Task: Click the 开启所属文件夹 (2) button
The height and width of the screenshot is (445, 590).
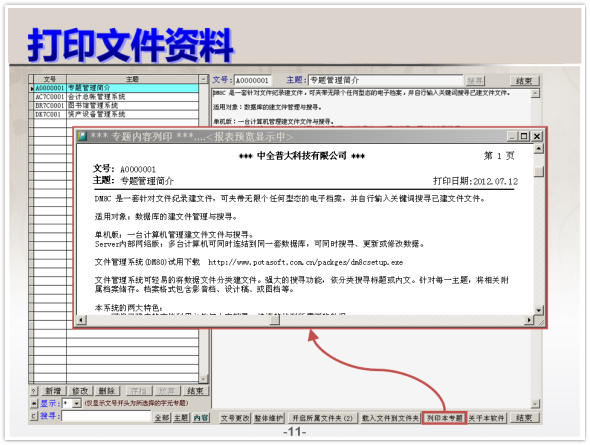Action: (x=322, y=418)
